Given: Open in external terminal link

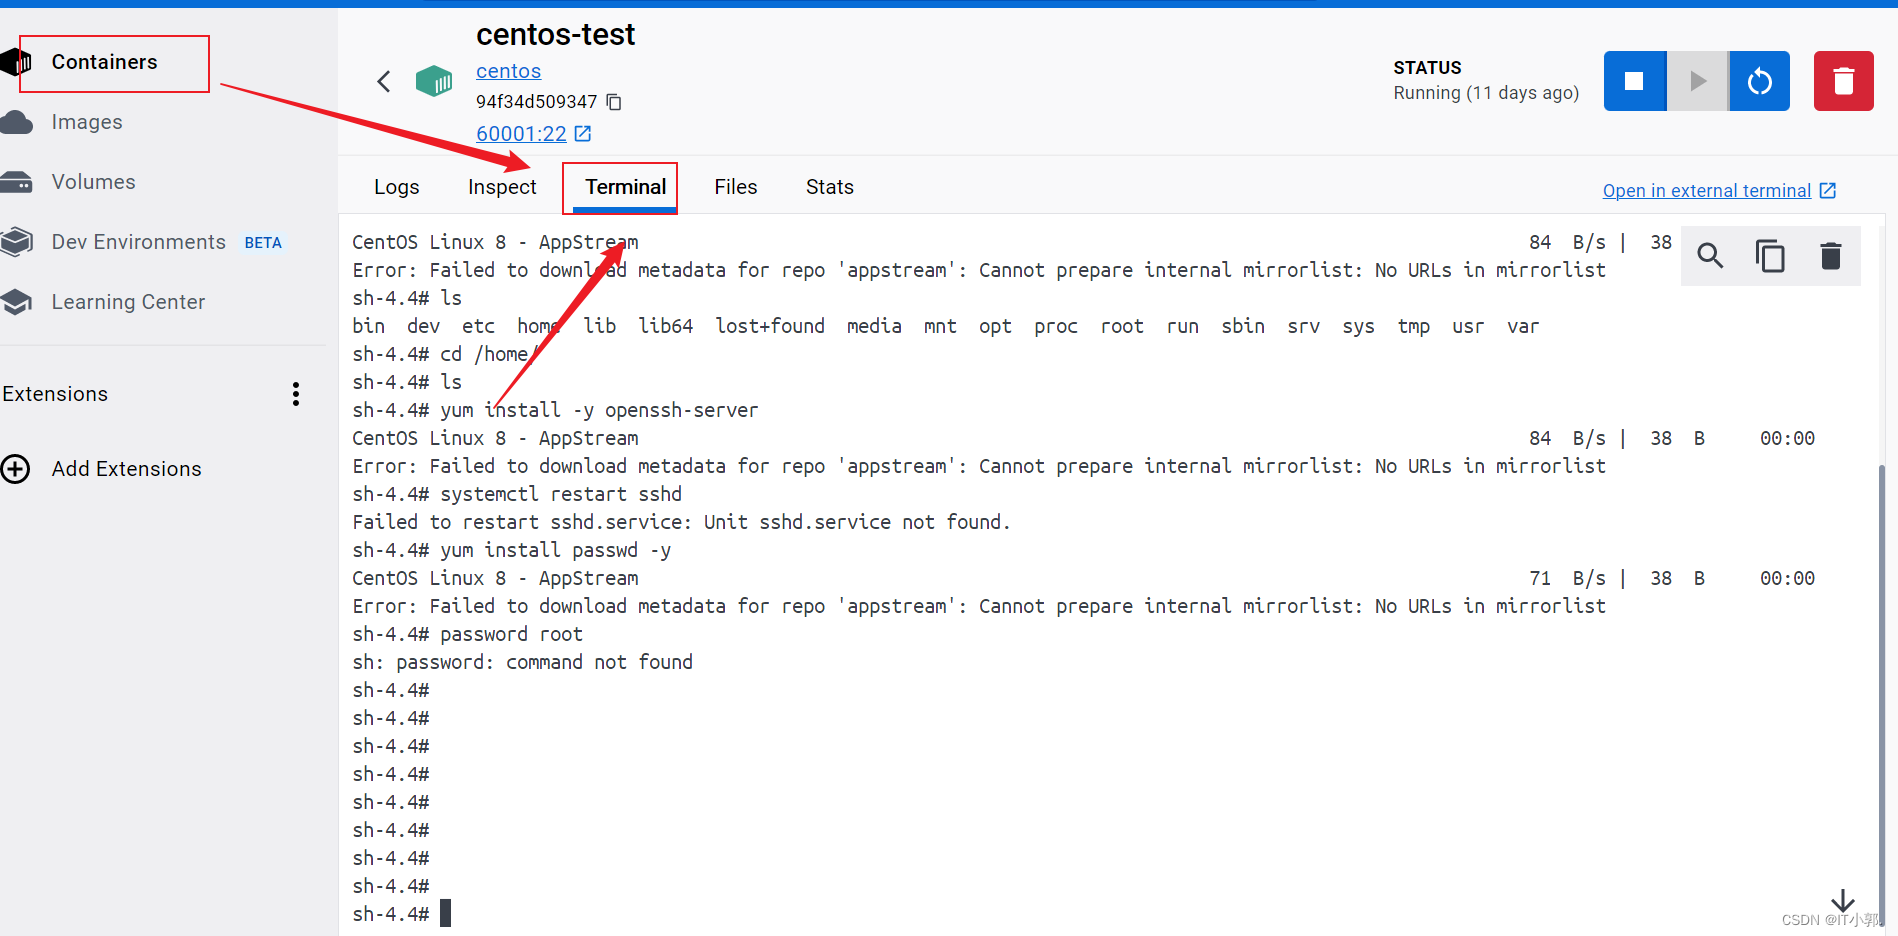Looking at the screenshot, I should (1707, 191).
